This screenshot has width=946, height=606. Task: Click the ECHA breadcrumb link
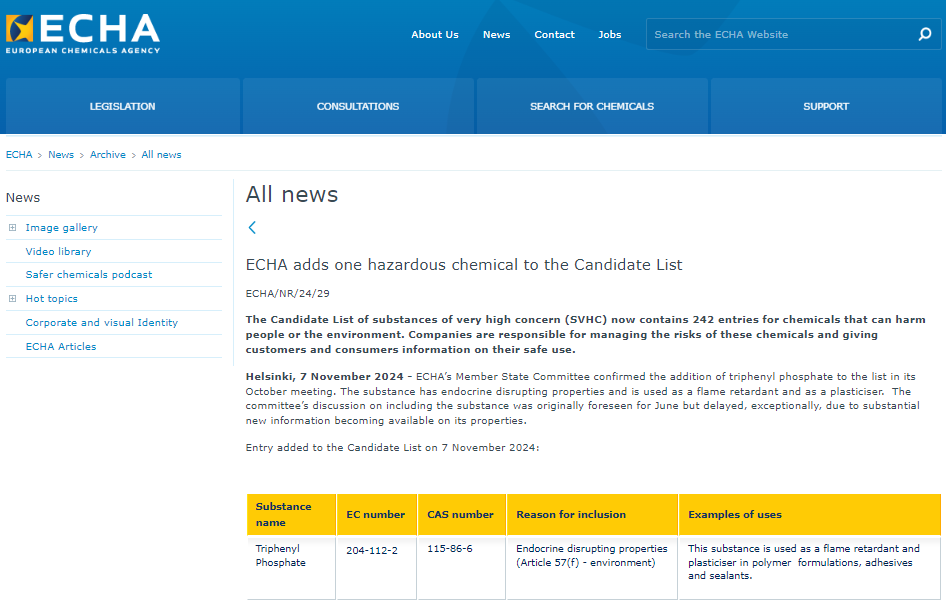point(19,155)
